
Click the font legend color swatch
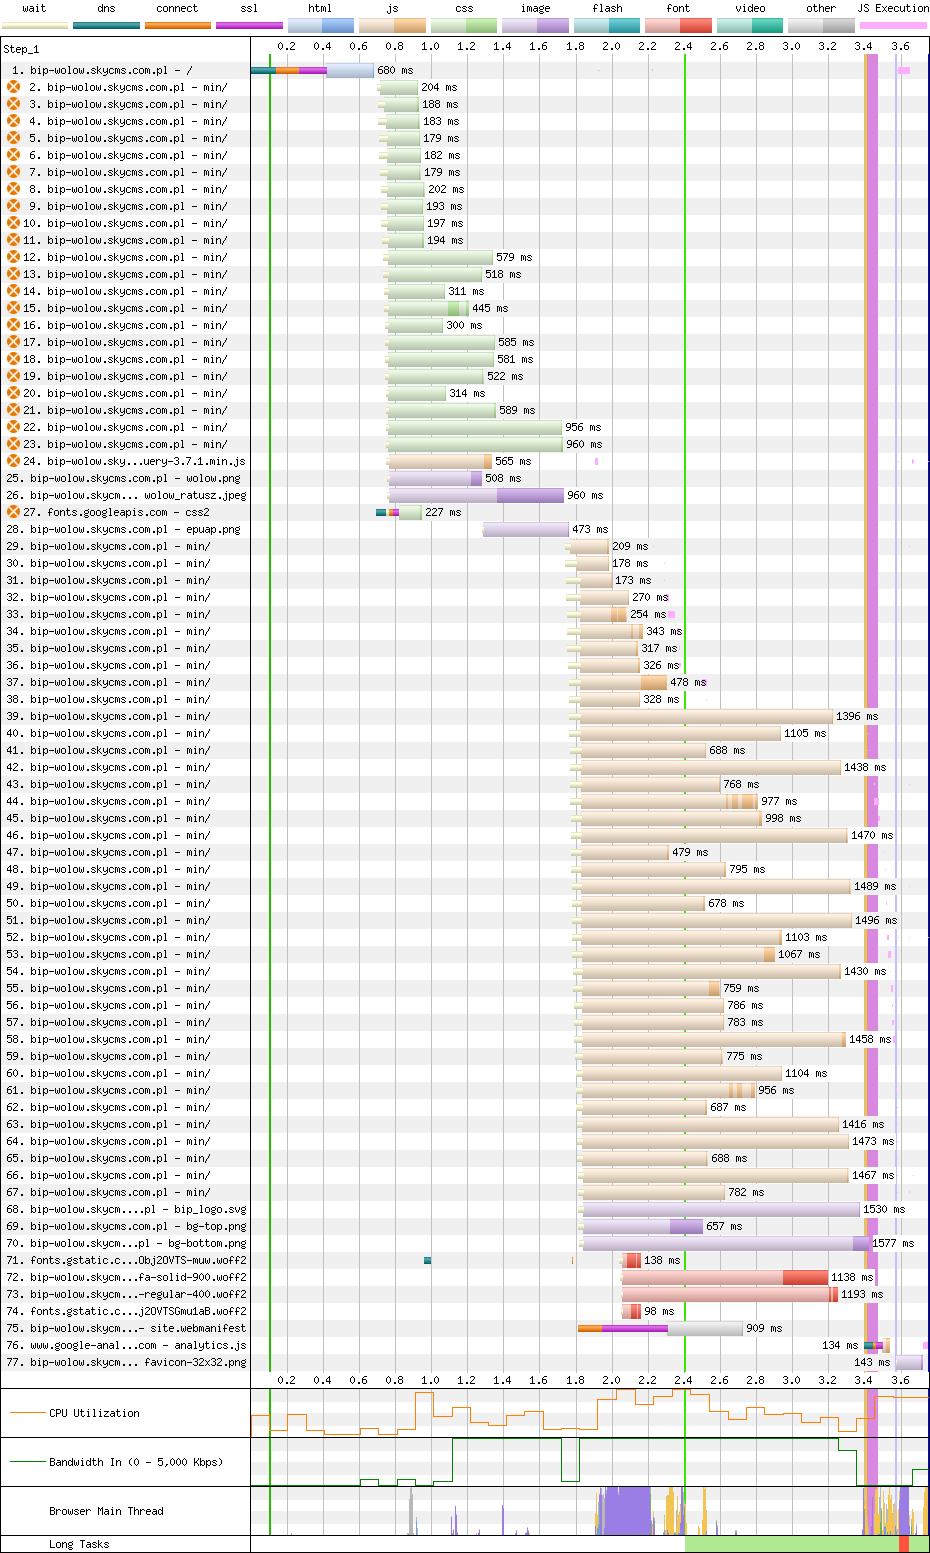coord(678,25)
